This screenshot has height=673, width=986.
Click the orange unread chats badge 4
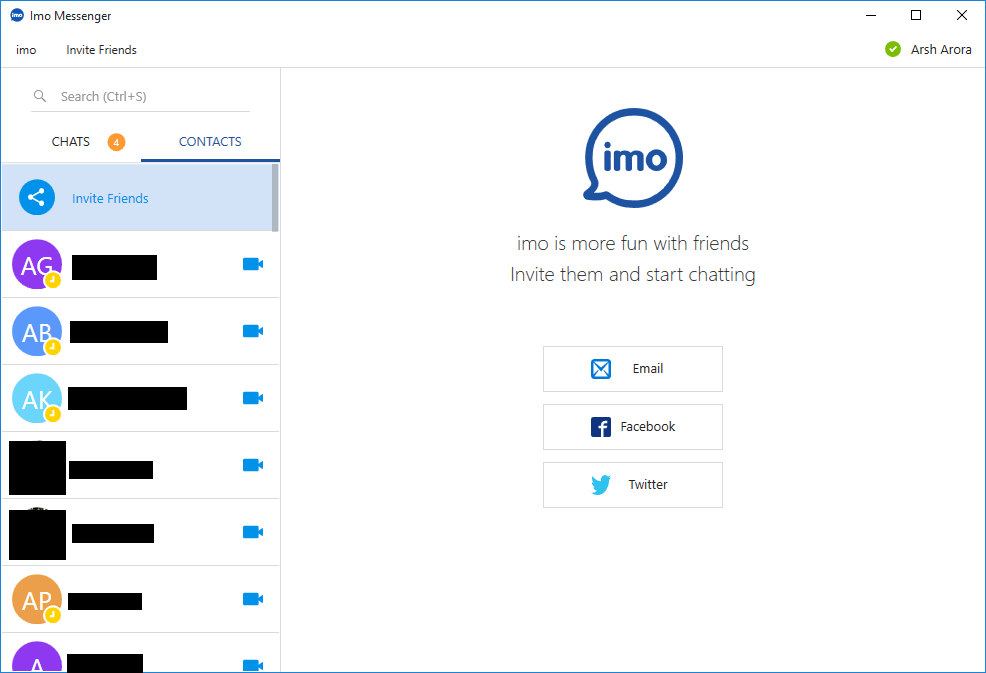point(116,142)
